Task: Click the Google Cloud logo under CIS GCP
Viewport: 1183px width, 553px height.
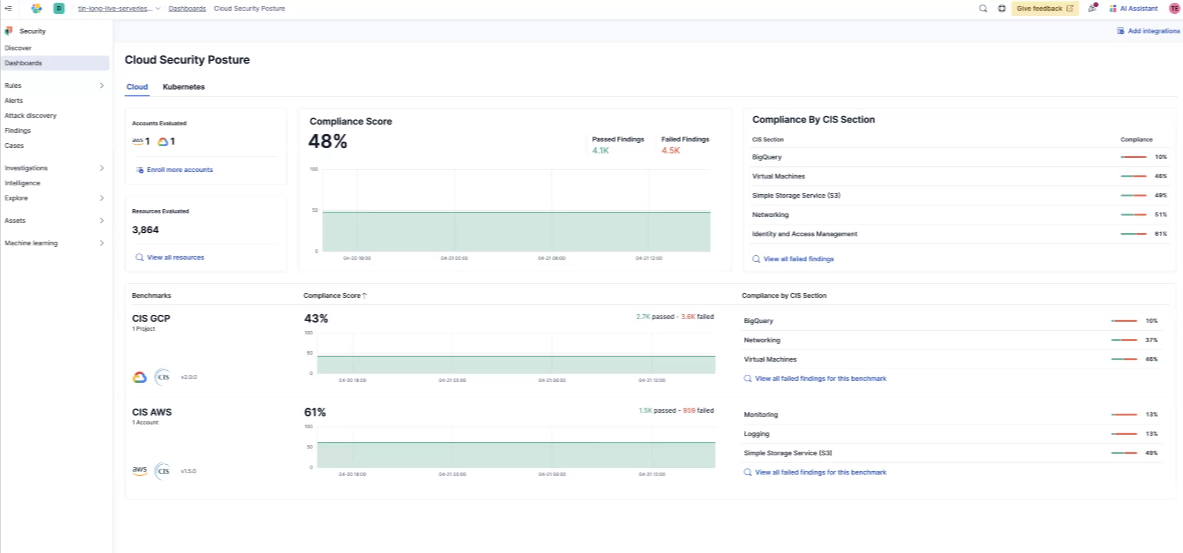Action: [140, 377]
